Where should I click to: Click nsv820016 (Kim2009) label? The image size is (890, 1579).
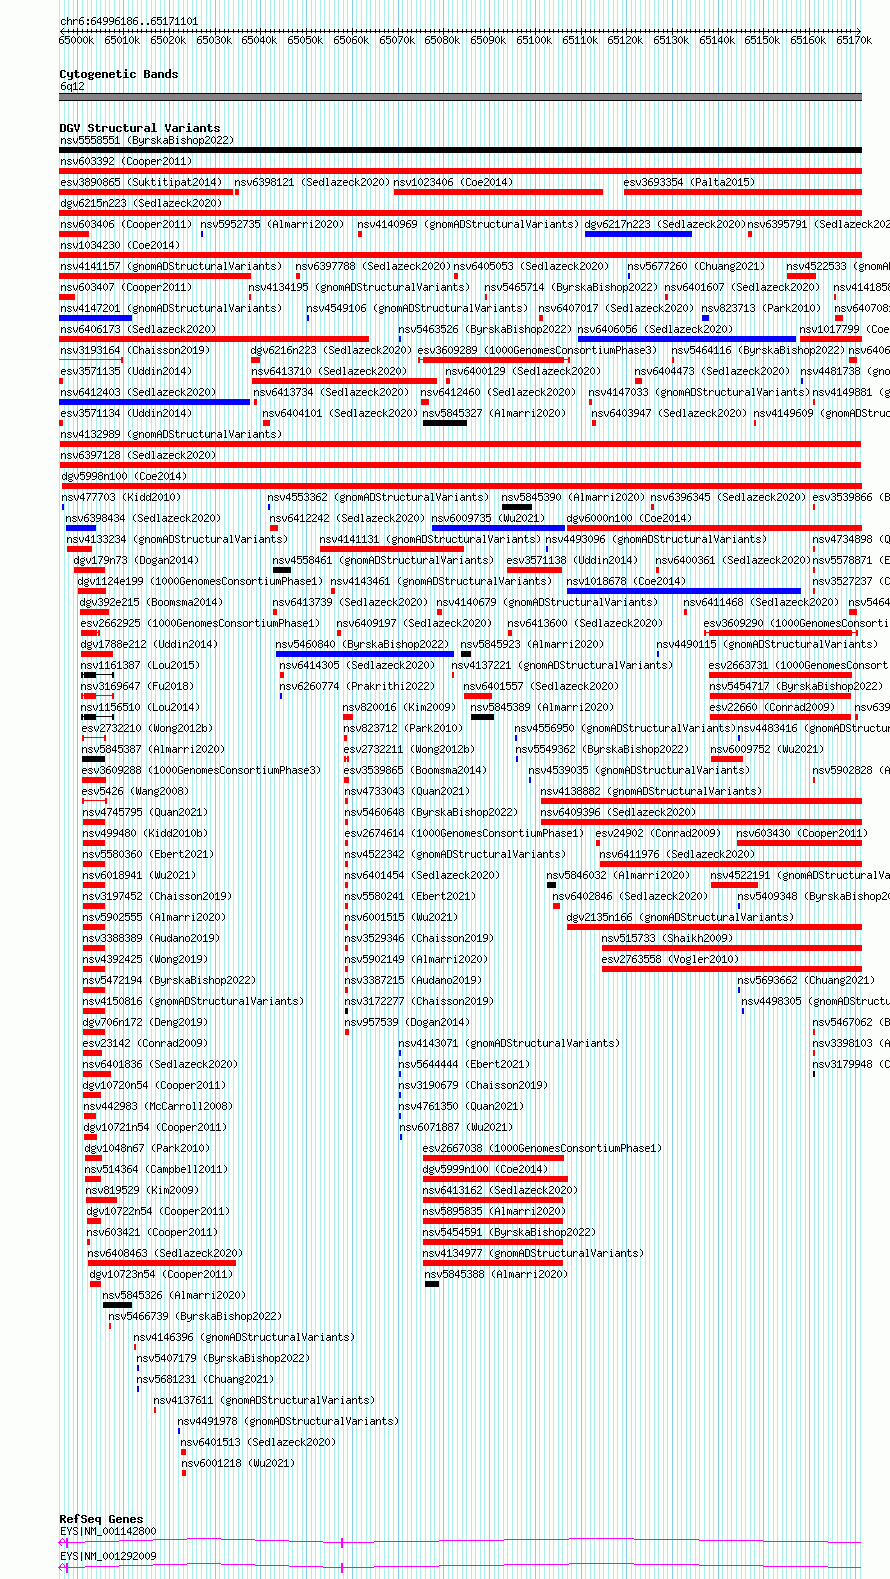coord(399,707)
